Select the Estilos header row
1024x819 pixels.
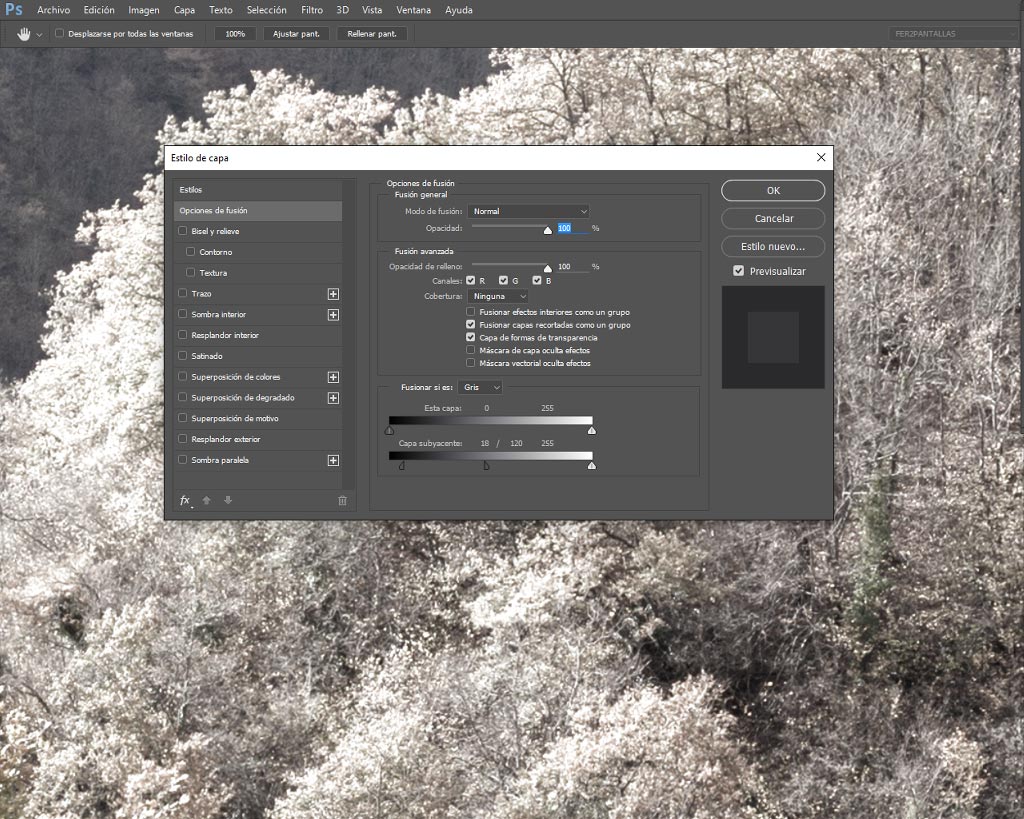coord(258,189)
